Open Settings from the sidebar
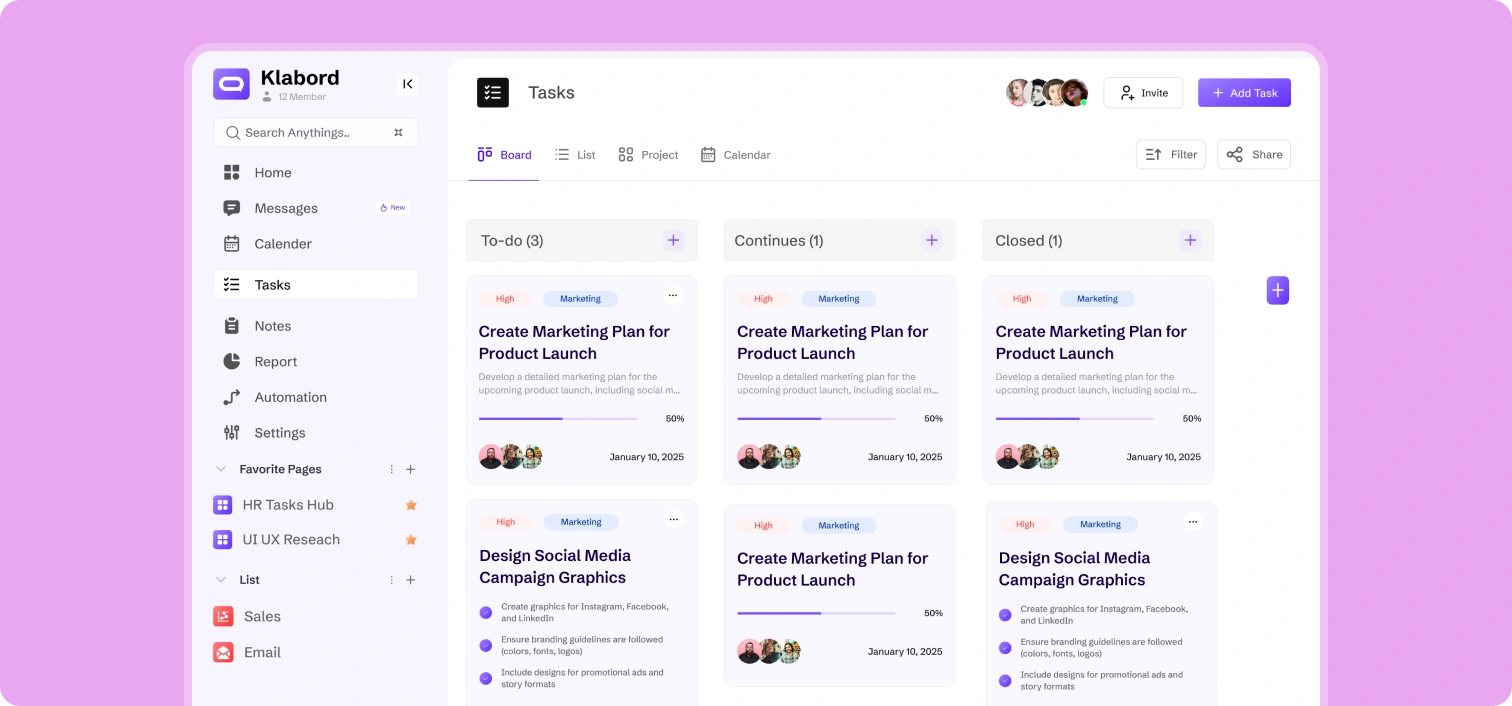This screenshot has height=706, width=1512. [278, 432]
